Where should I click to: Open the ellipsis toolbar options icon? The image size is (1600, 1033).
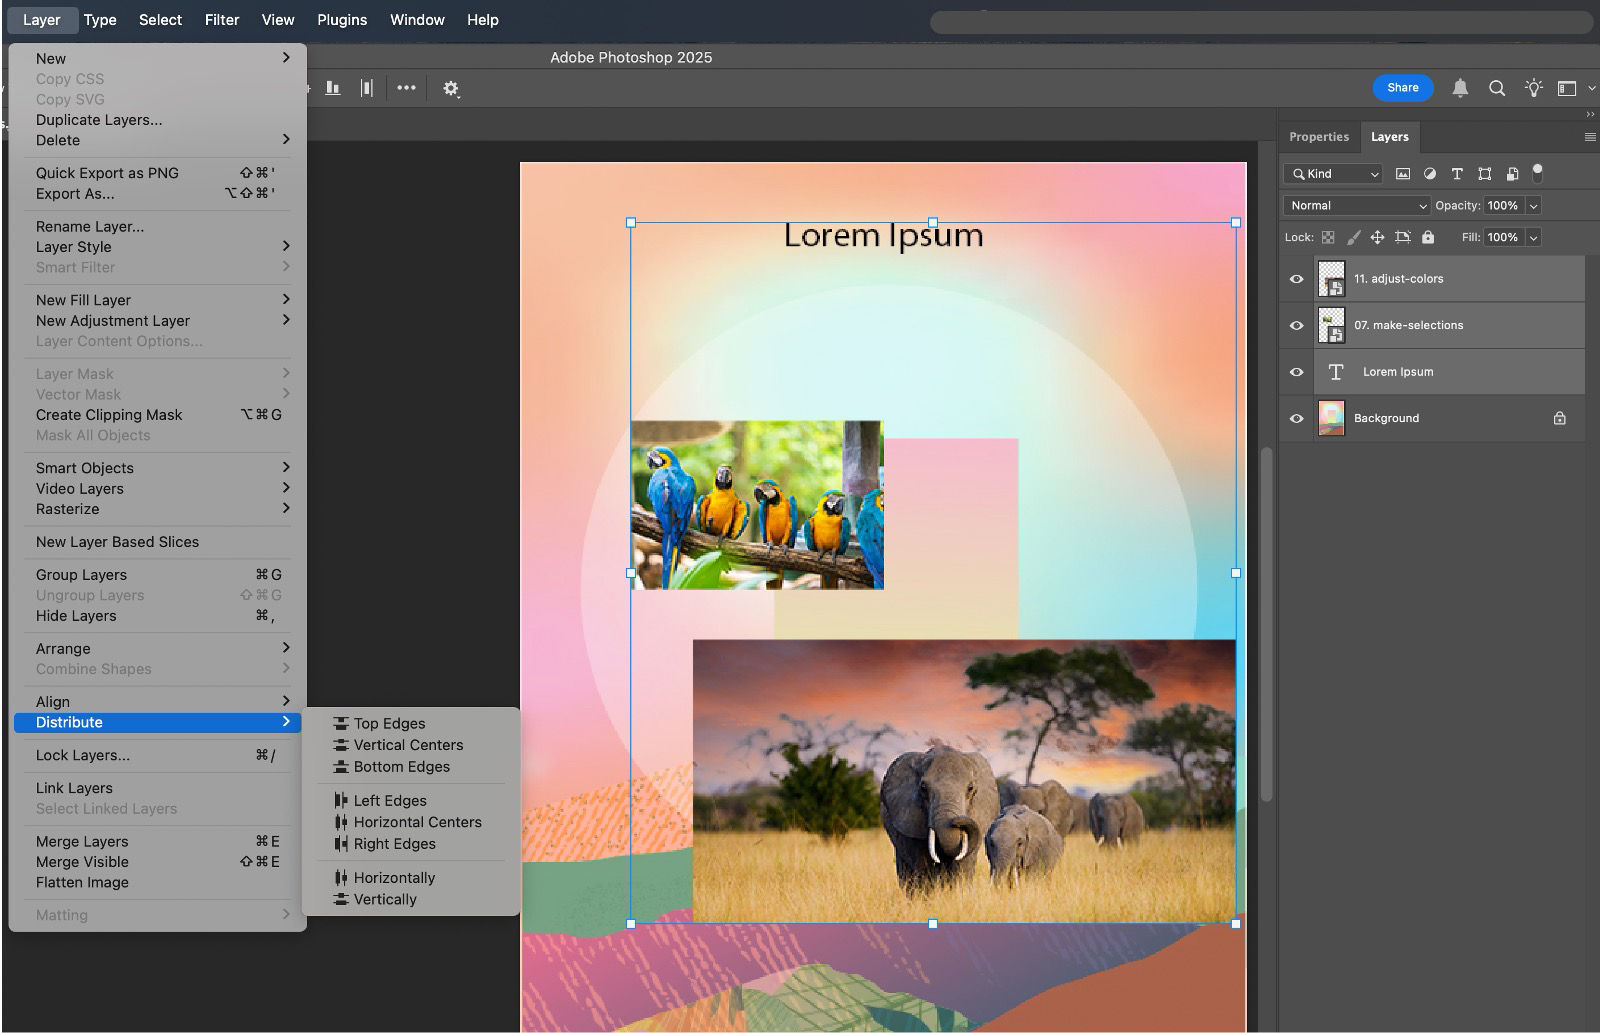click(406, 88)
